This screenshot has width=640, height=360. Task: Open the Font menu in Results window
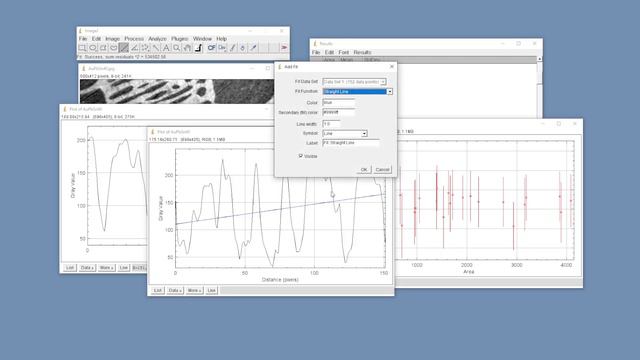(344, 52)
